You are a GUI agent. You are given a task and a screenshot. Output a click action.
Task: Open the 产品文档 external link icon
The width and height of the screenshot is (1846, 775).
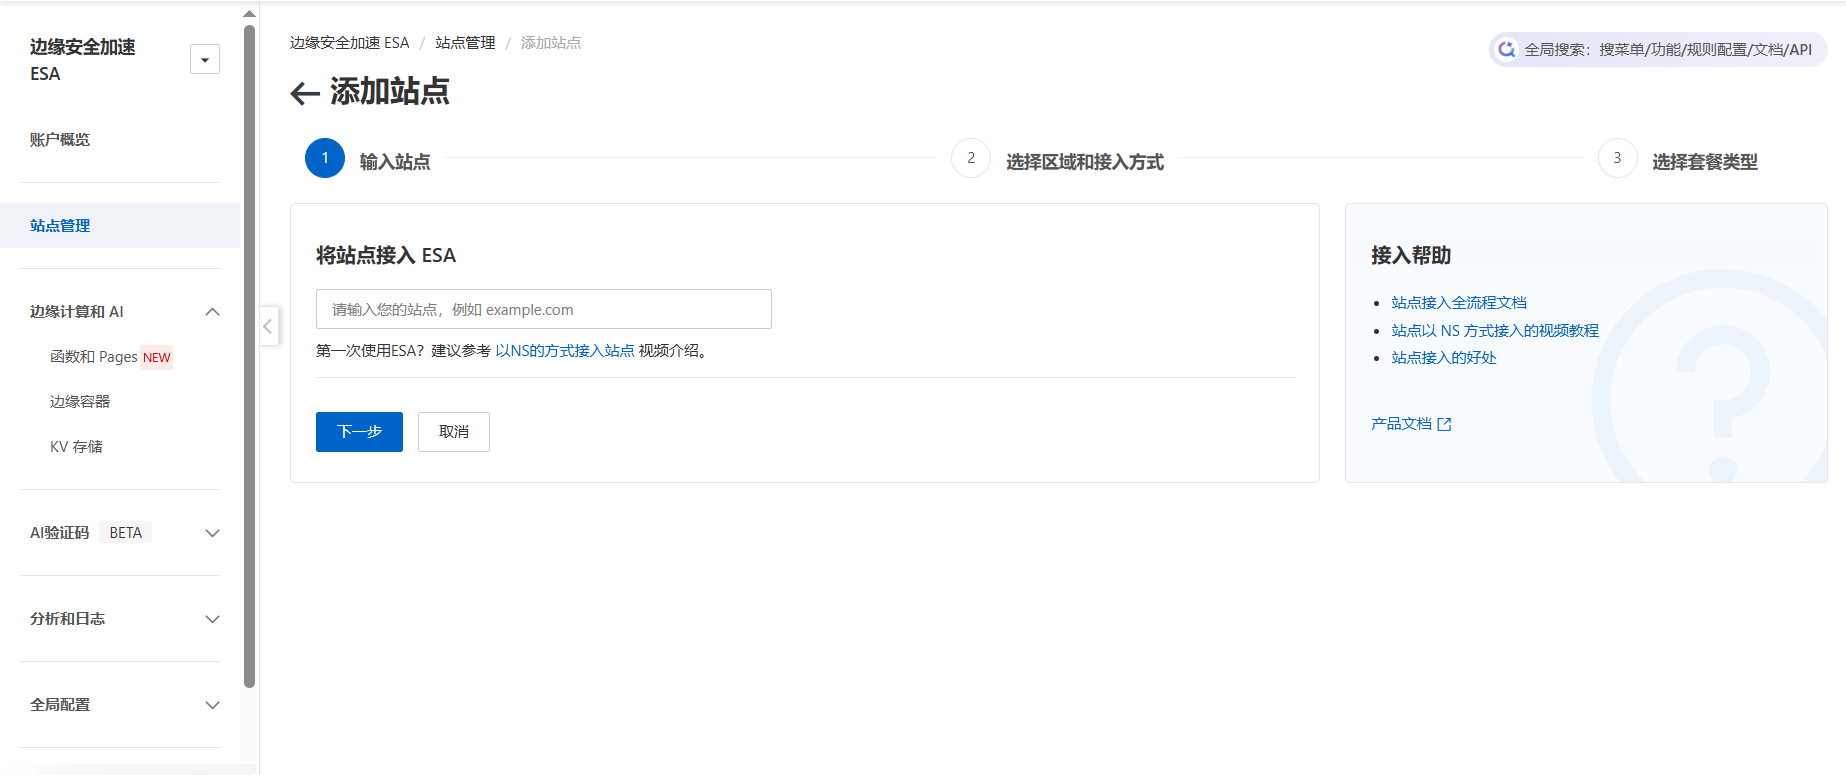coord(1444,424)
